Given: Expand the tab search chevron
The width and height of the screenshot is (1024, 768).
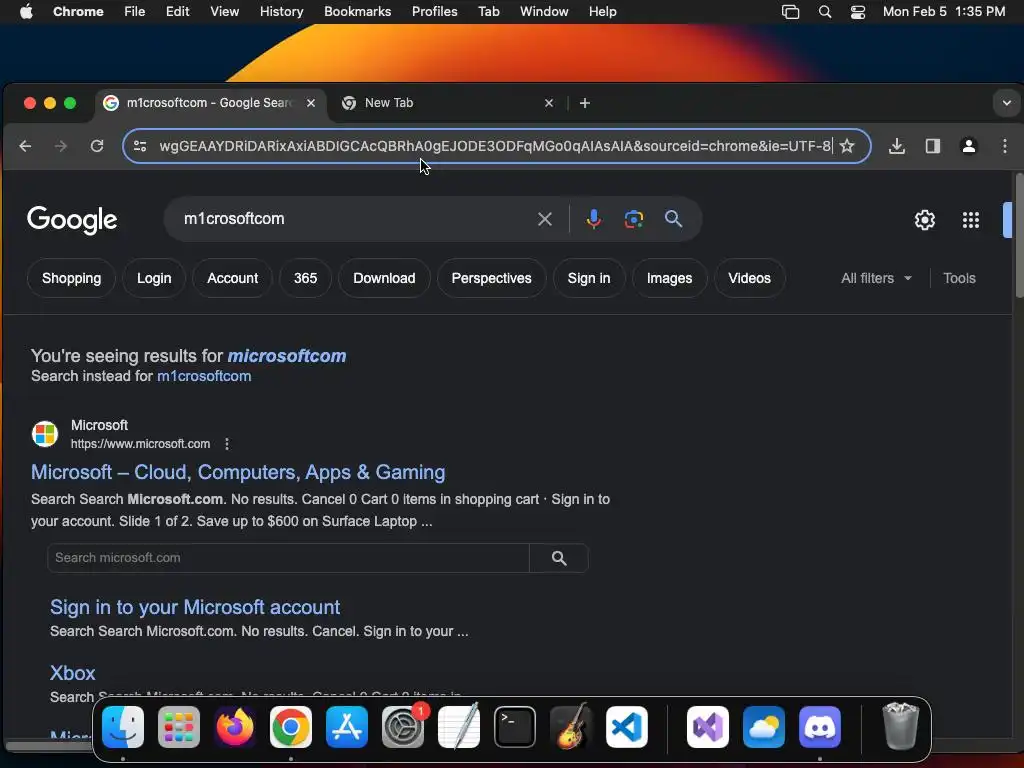Looking at the screenshot, I should (x=1006, y=103).
